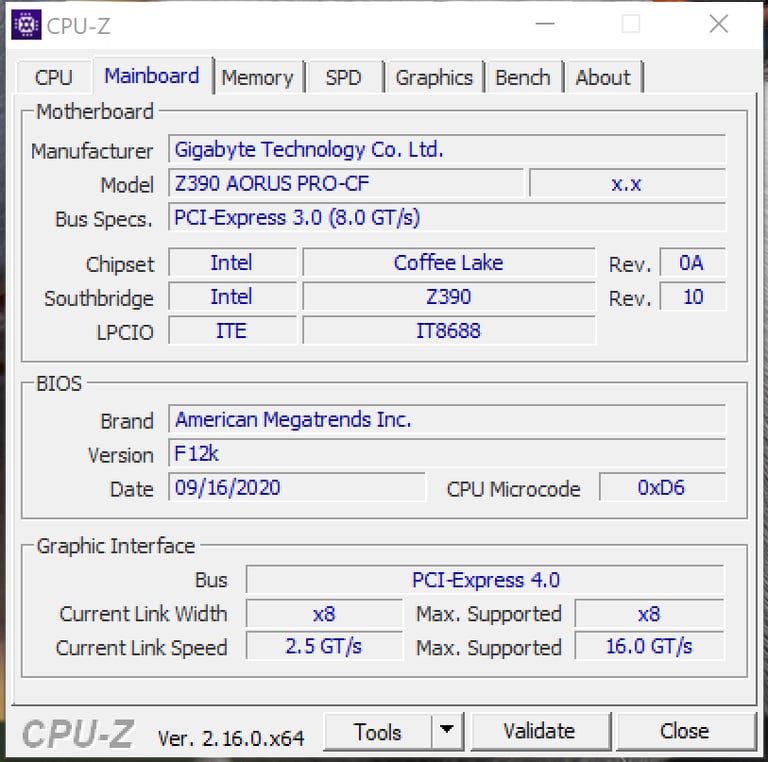This screenshot has width=768, height=762.
Task: Switch to the Memory tab
Action: click(258, 77)
